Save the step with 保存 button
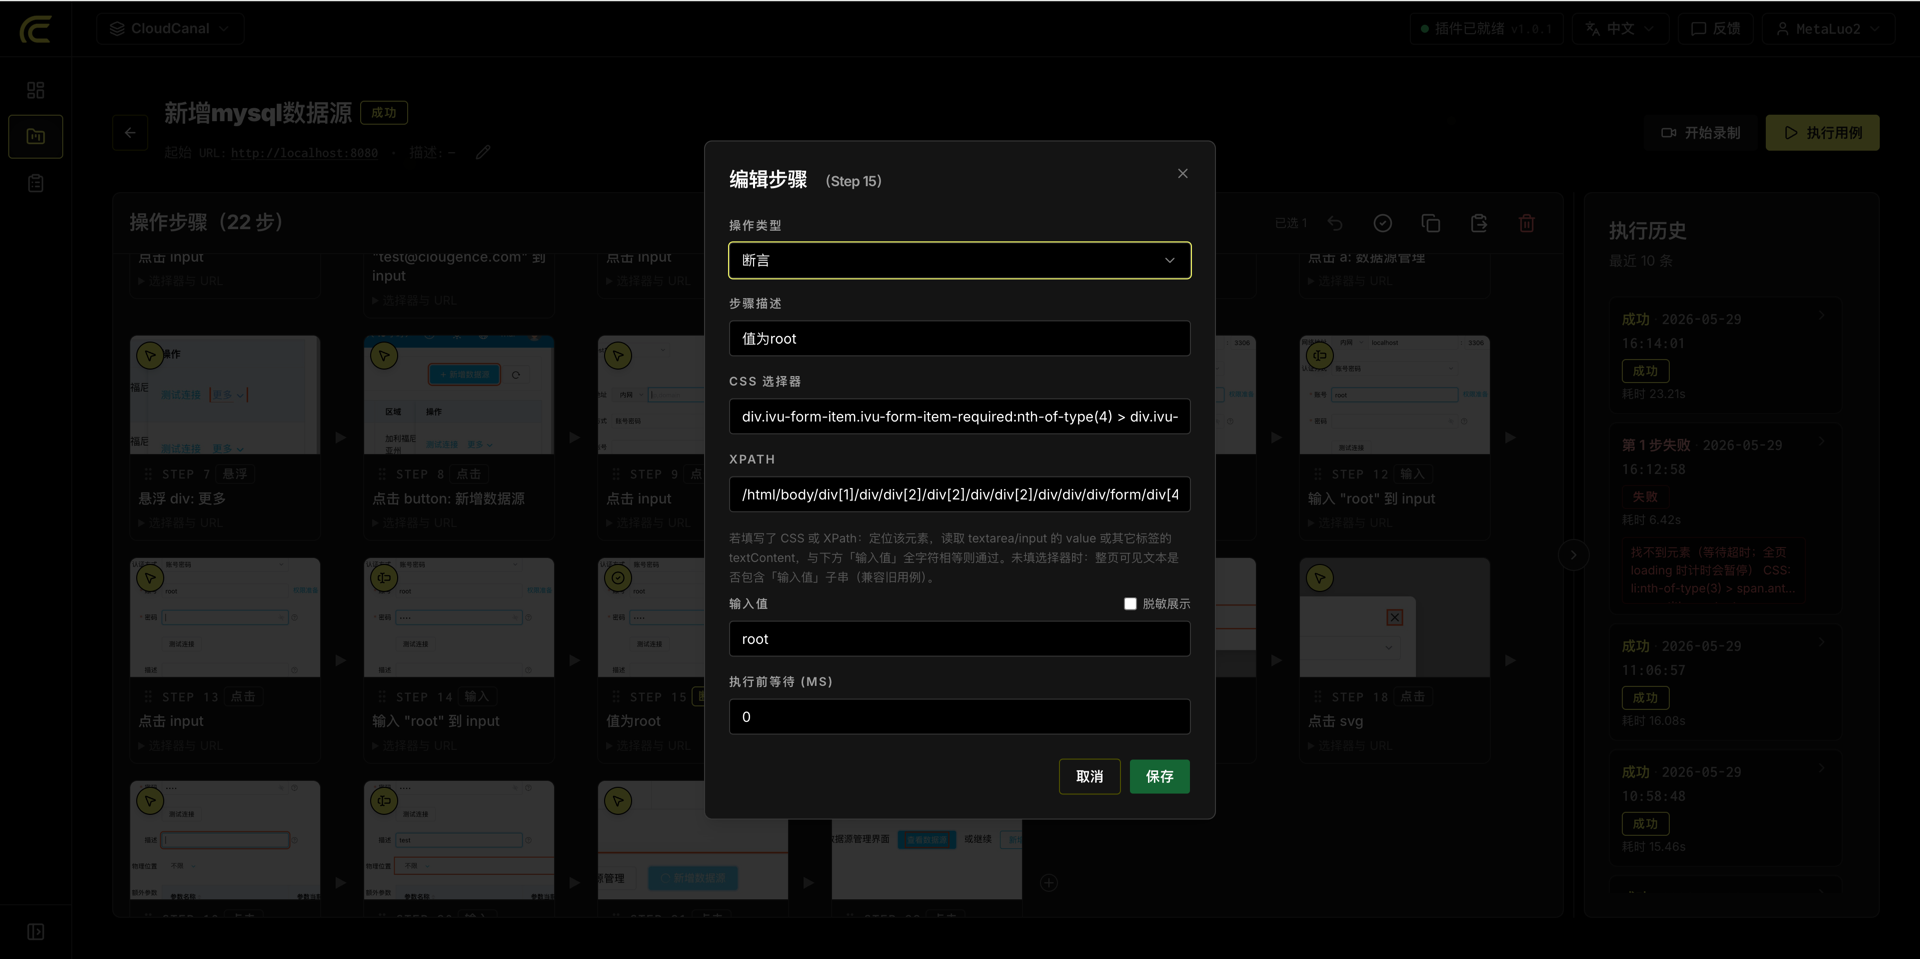Viewport: 1920px width, 959px height. [1159, 777]
